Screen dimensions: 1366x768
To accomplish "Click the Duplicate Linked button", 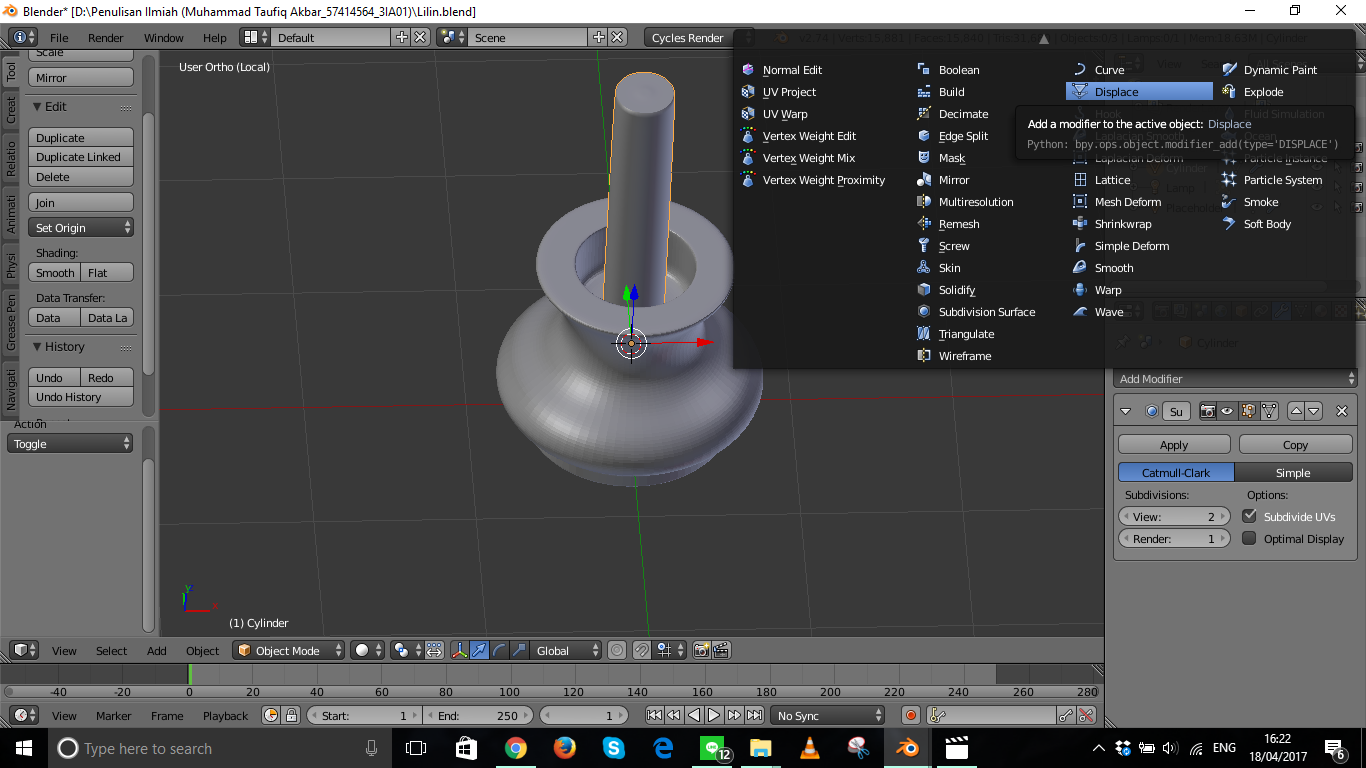I will tap(81, 157).
